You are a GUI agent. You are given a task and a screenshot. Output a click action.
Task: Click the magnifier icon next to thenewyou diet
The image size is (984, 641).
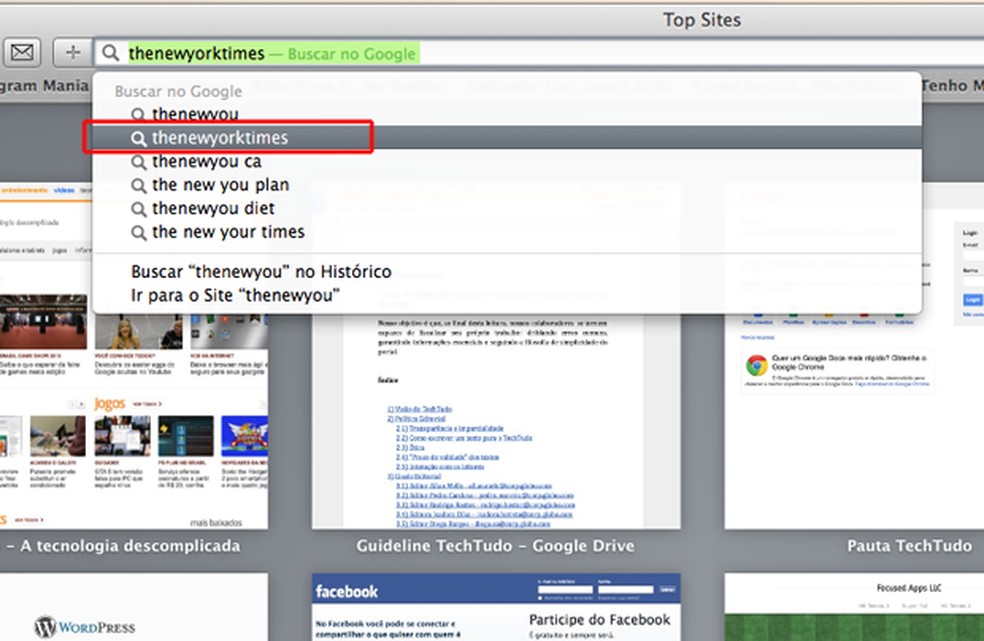pos(141,208)
